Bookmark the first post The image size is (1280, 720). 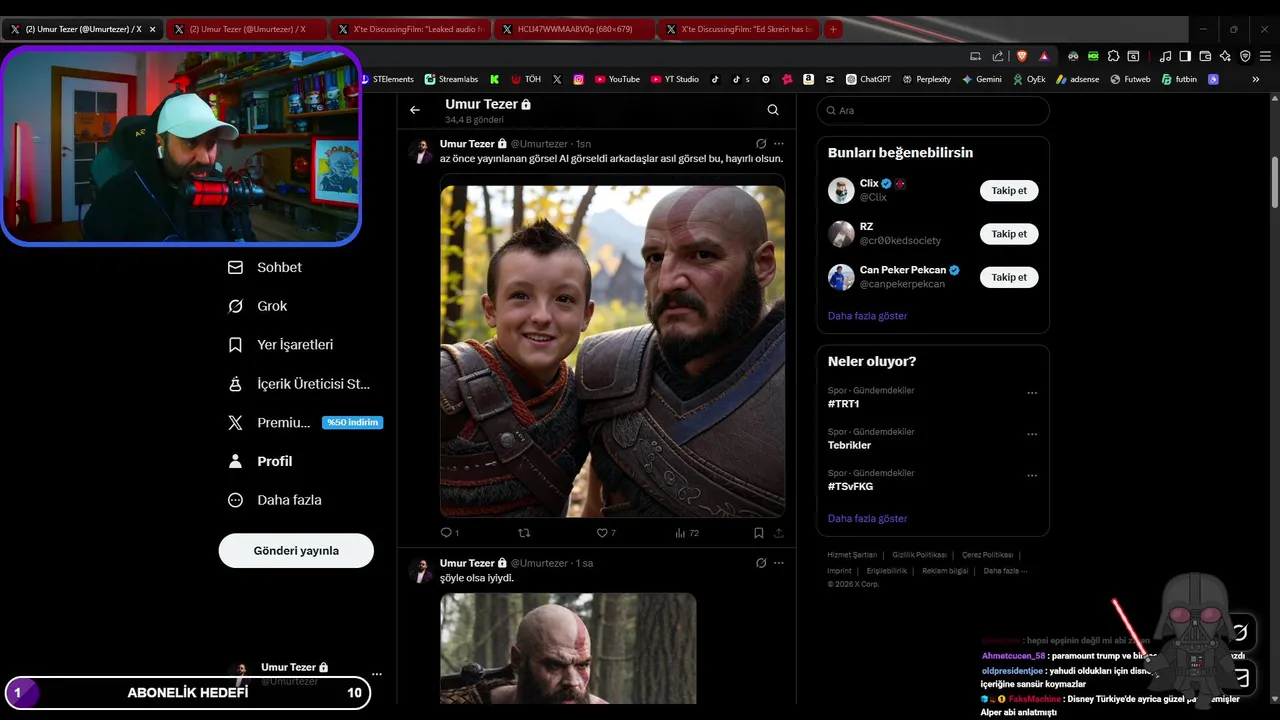(x=759, y=533)
